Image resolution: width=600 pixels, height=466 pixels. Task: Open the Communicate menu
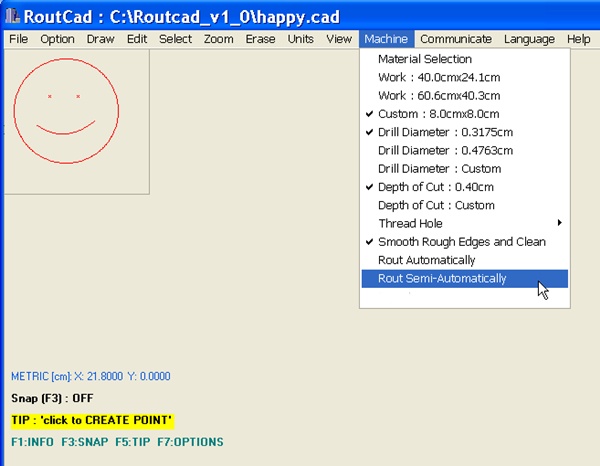point(456,39)
